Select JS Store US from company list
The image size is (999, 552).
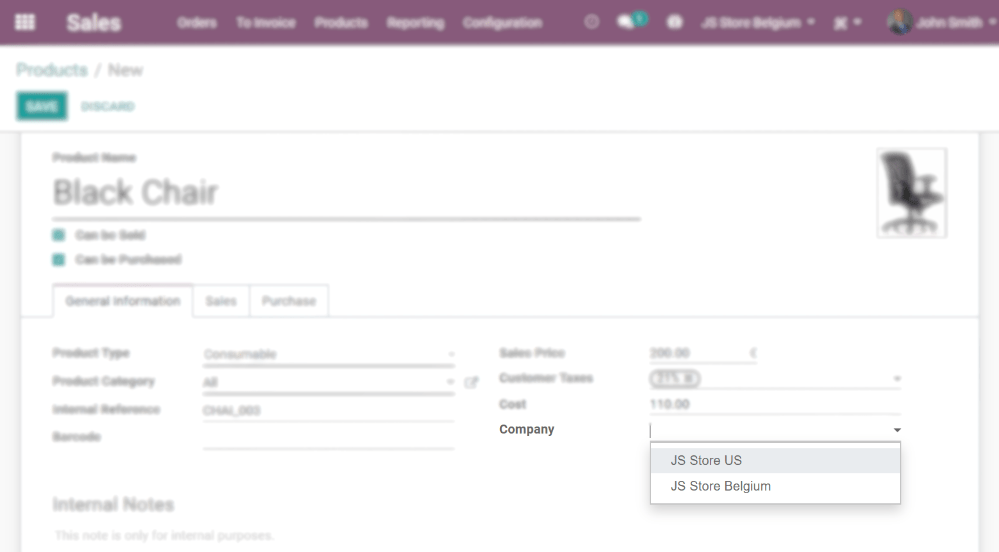point(706,461)
